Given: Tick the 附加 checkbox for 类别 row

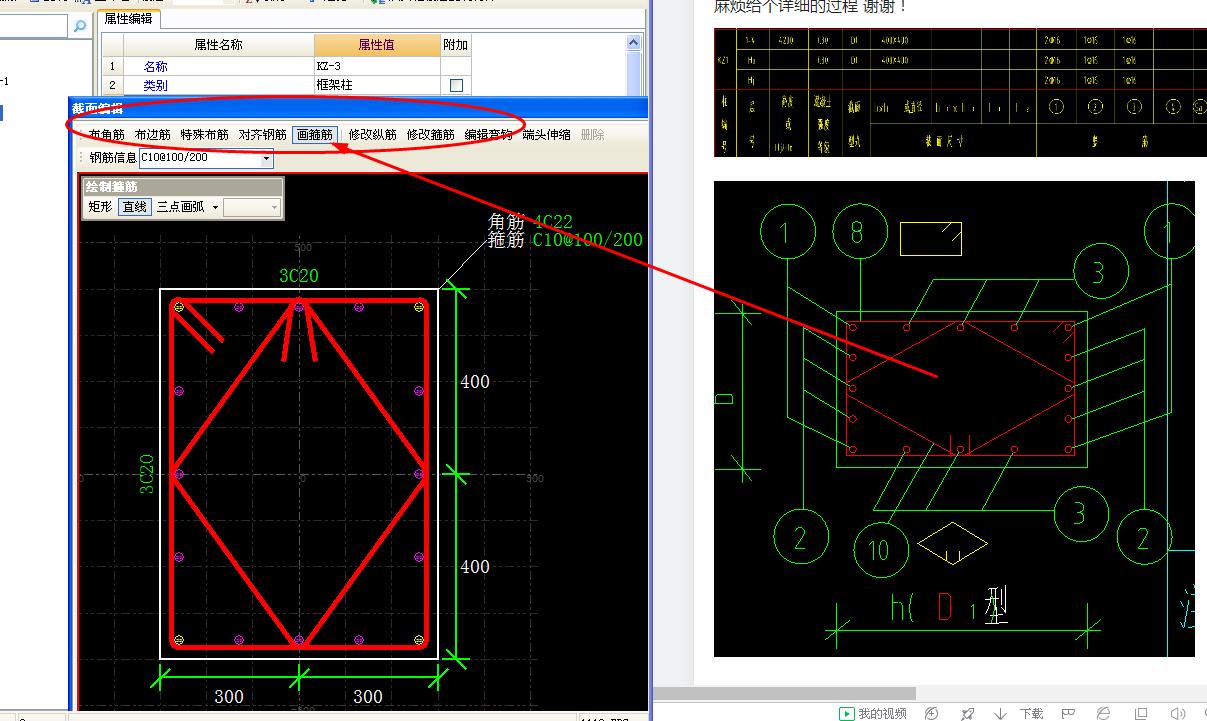Looking at the screenshot, I should coord(456,86).
